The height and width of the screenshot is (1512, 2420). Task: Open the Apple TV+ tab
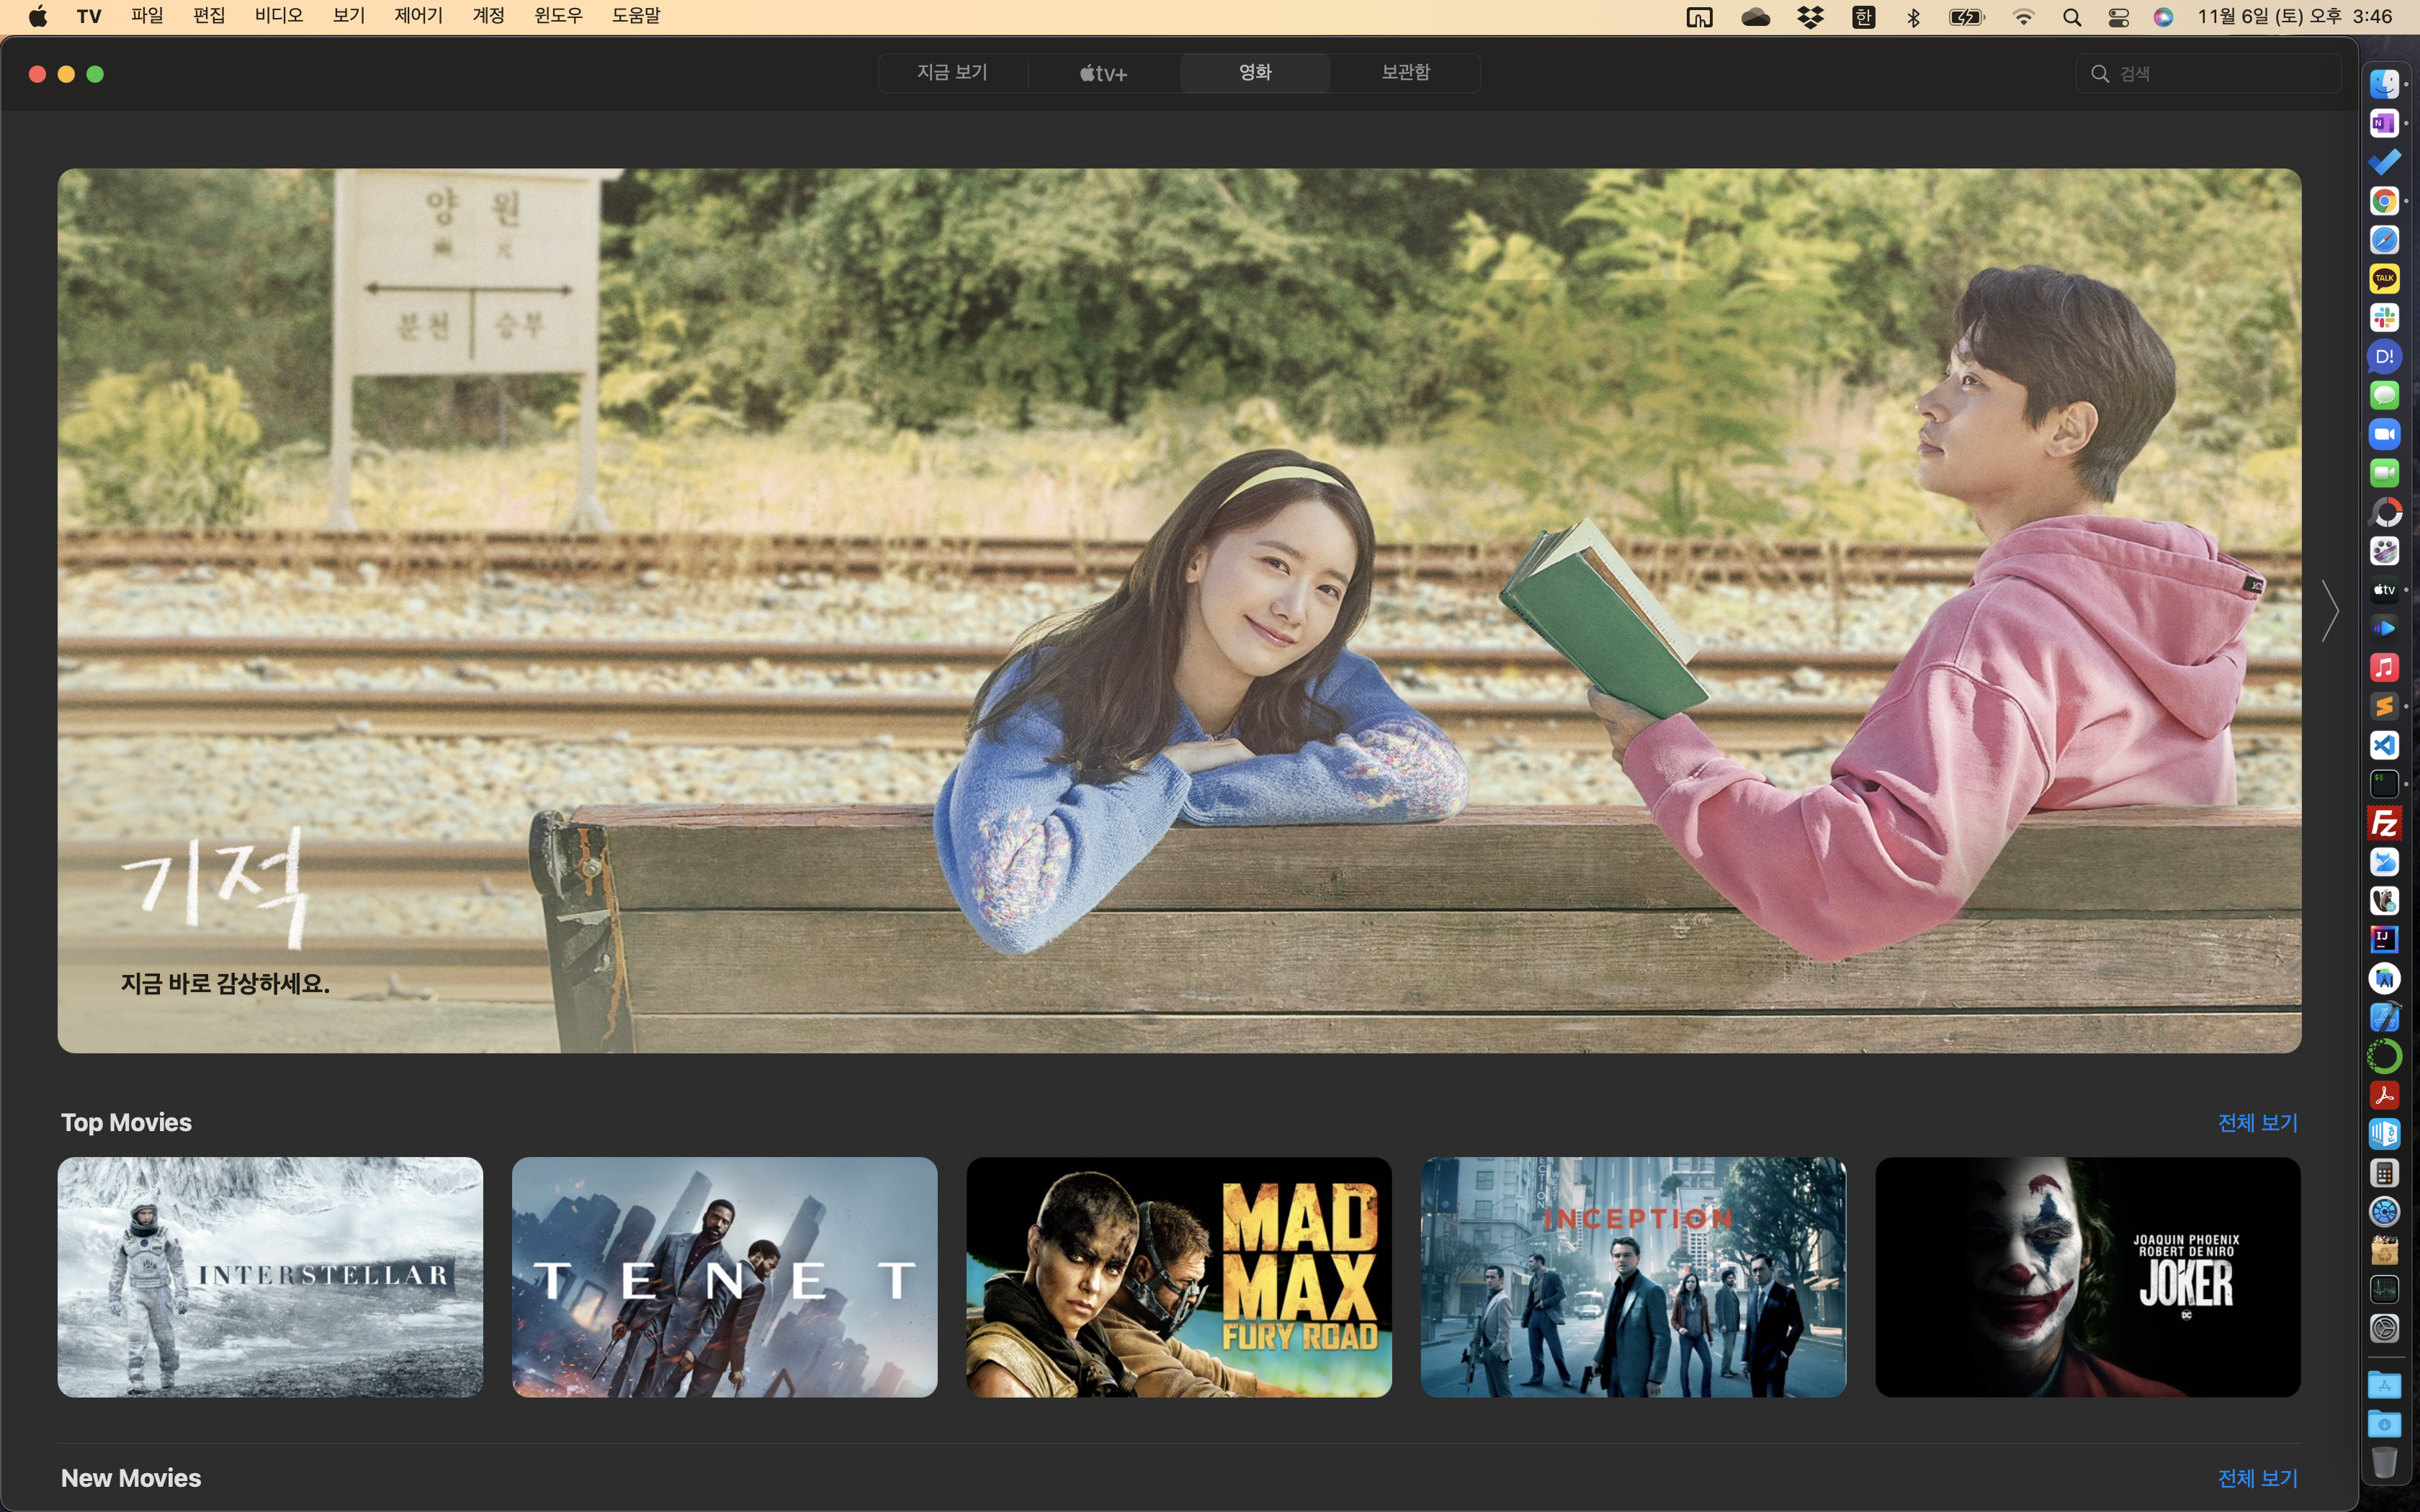coord(1104,73)
